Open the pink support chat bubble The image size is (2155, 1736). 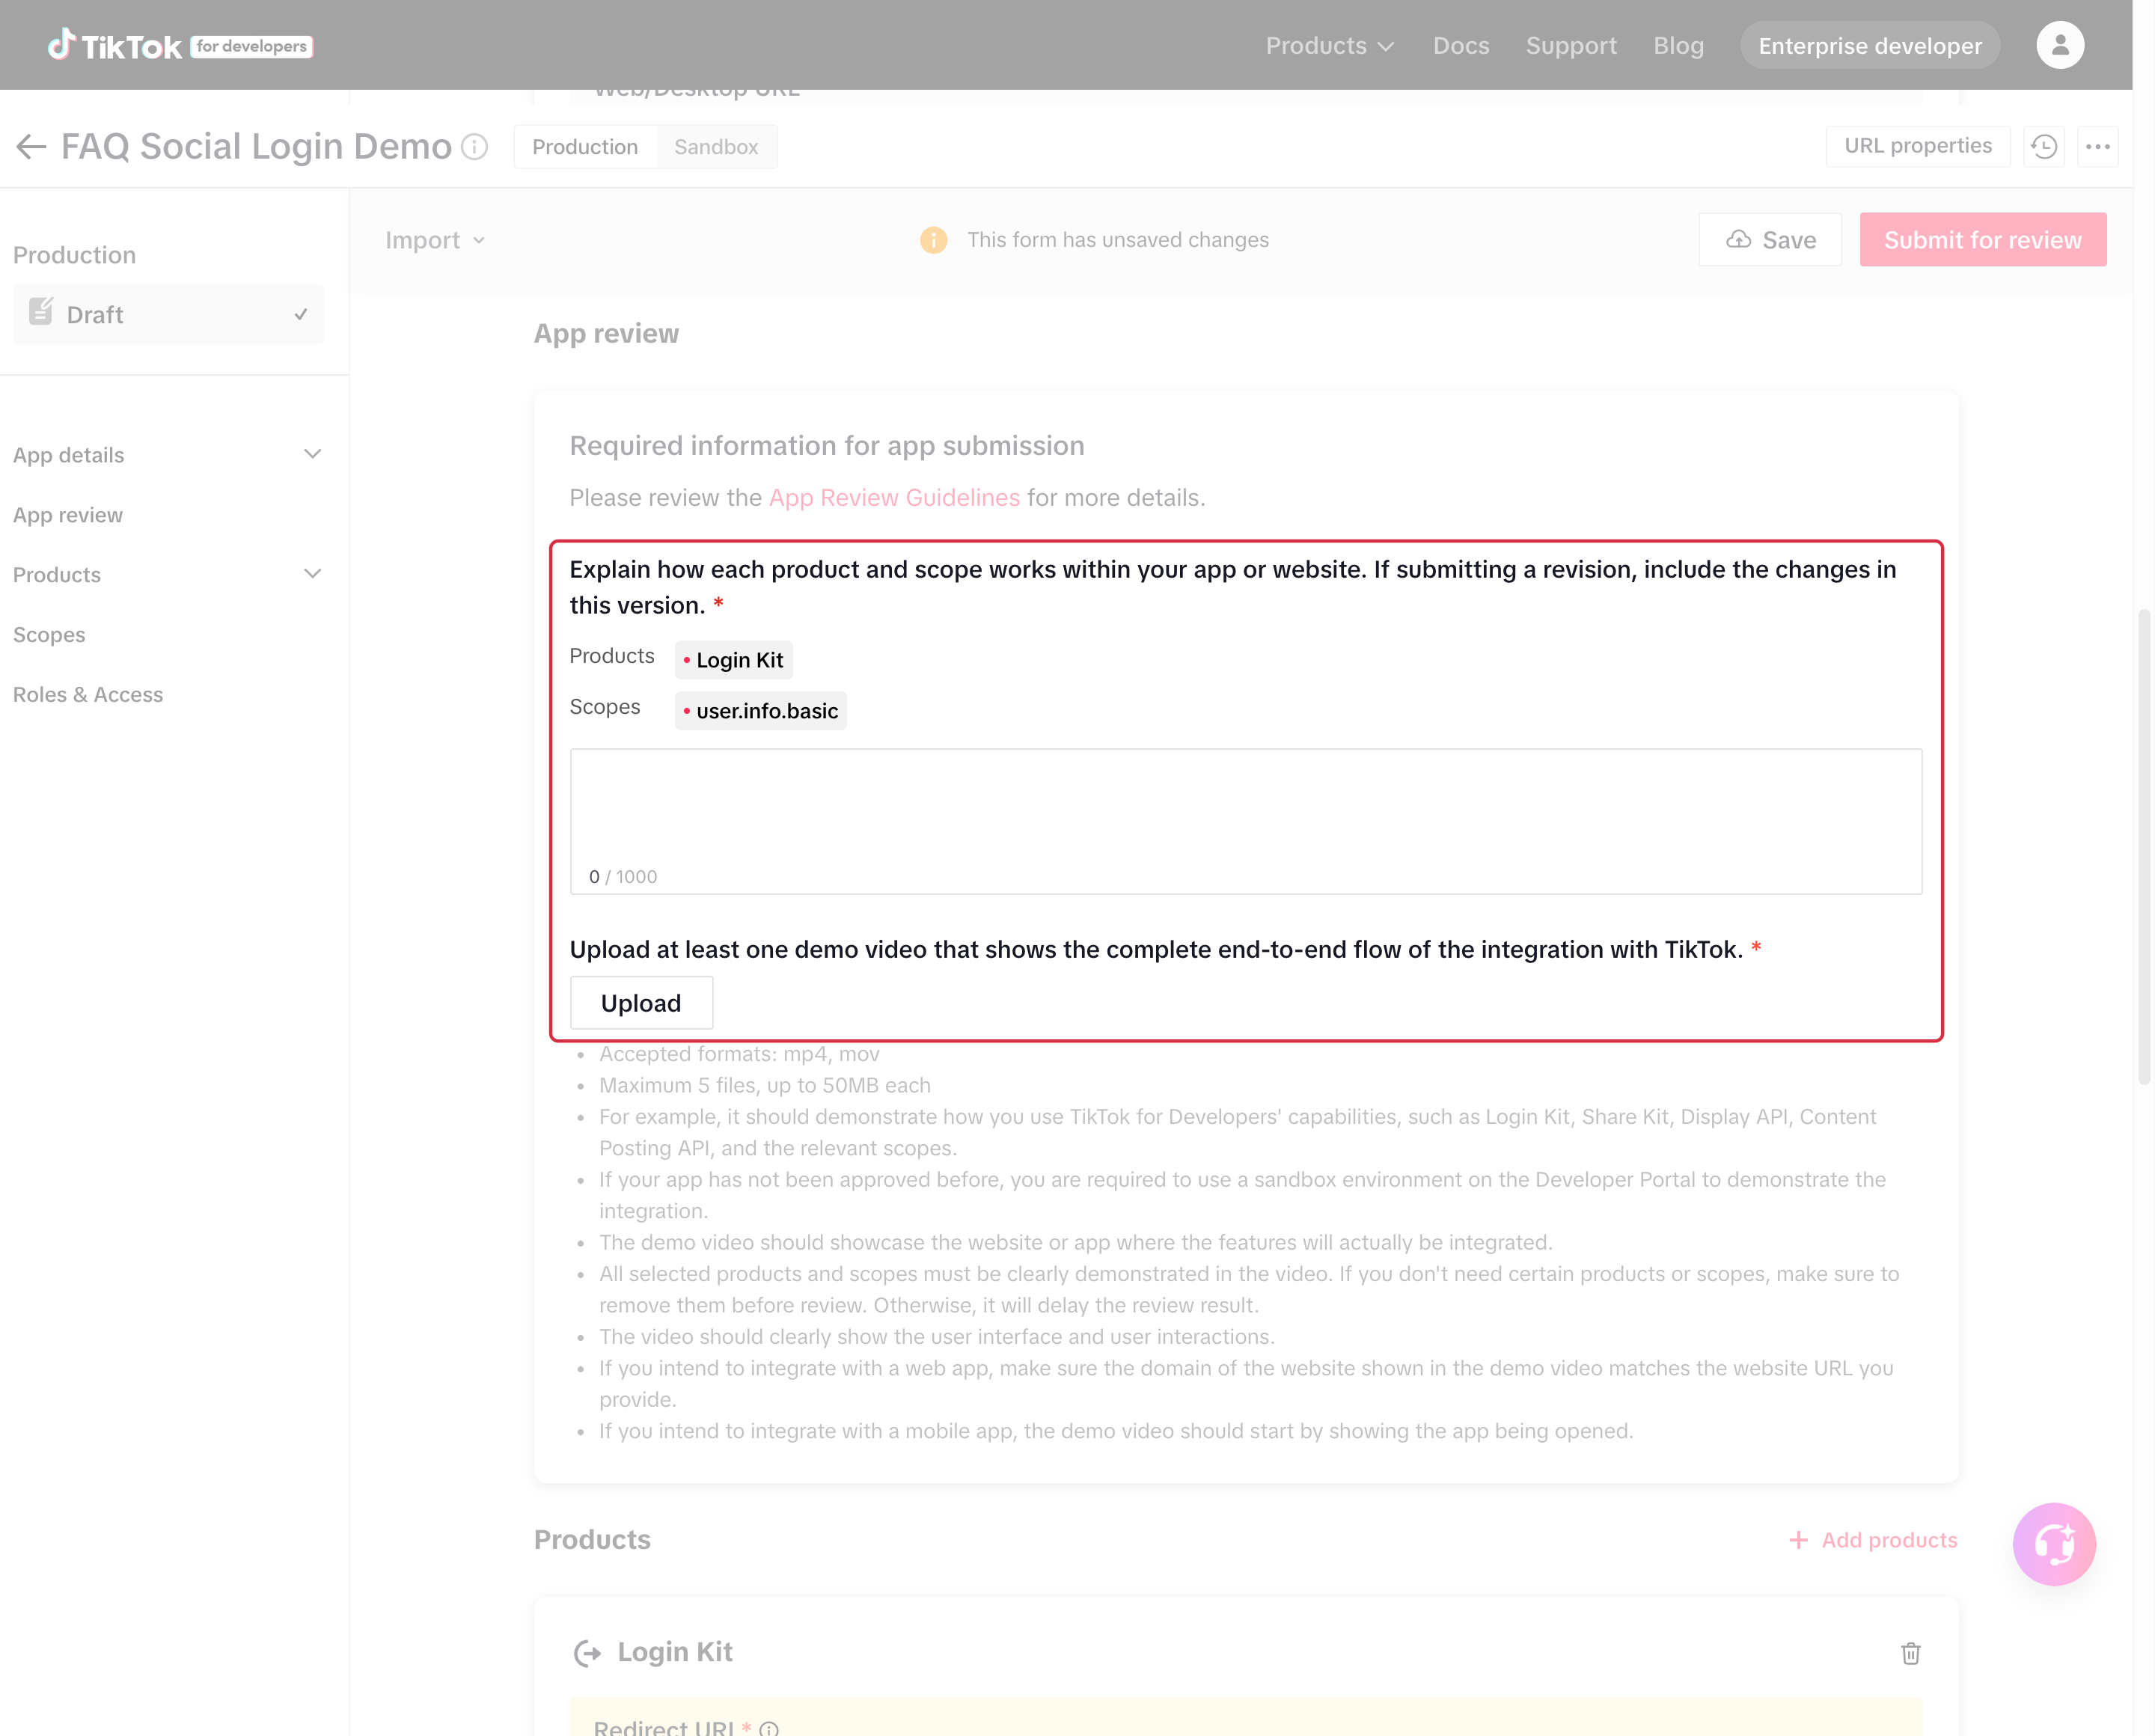point(2053,1543)
